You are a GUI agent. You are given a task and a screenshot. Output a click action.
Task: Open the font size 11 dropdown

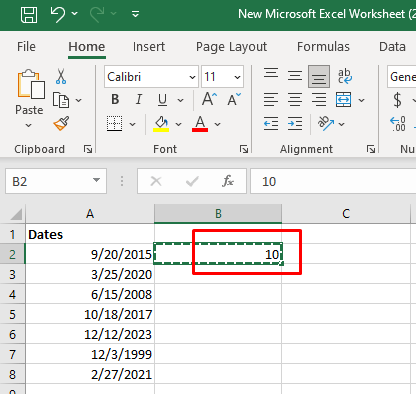coord(237,77)
